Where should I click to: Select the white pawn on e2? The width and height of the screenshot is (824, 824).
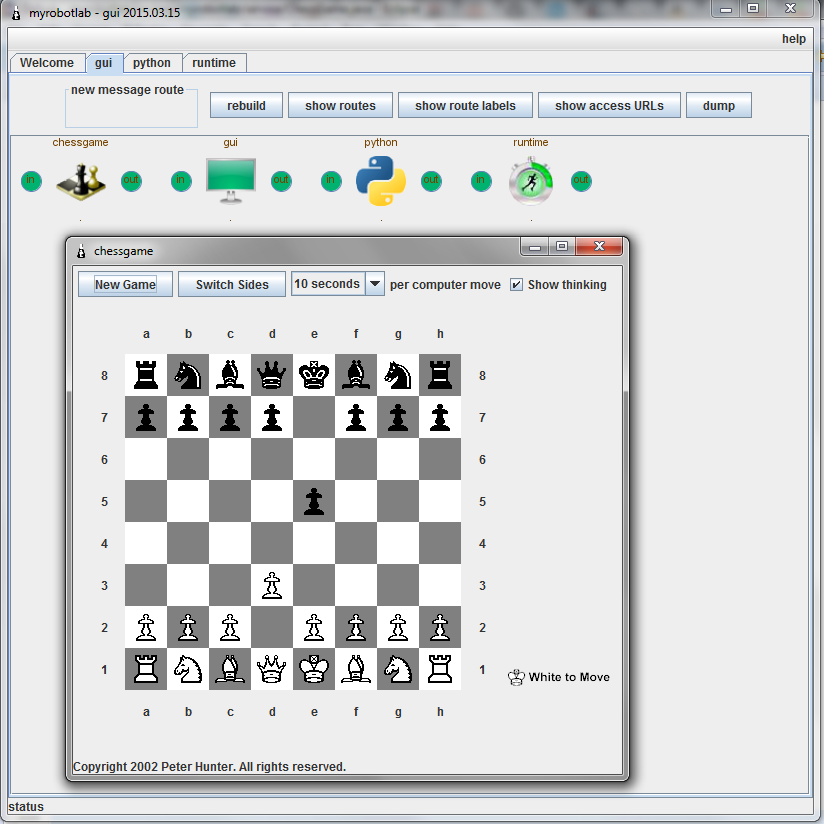314,627
